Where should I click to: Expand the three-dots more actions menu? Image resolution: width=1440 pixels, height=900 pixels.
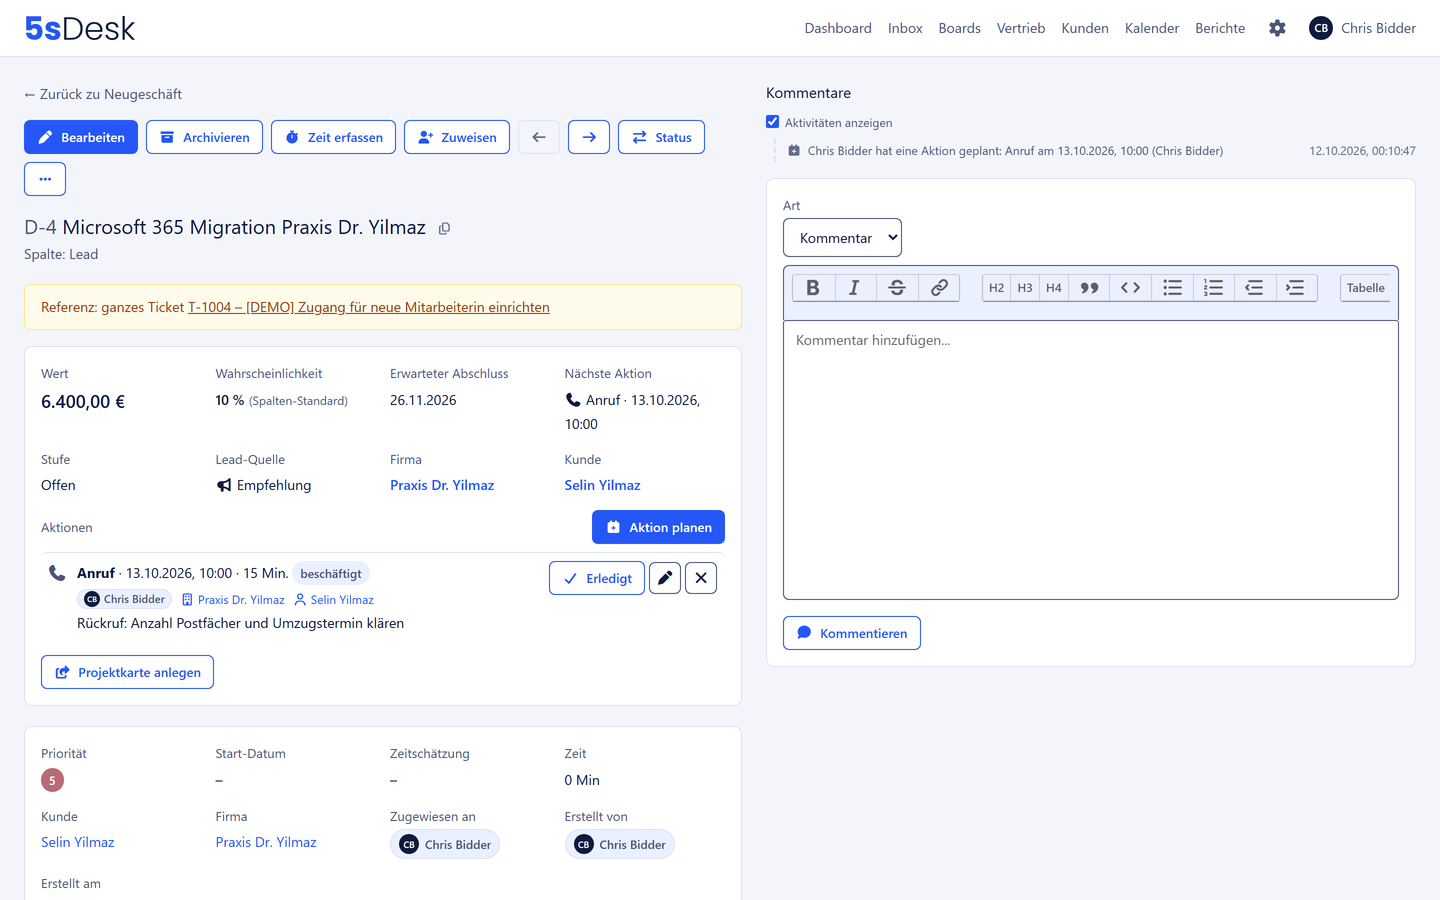point(45,179)
